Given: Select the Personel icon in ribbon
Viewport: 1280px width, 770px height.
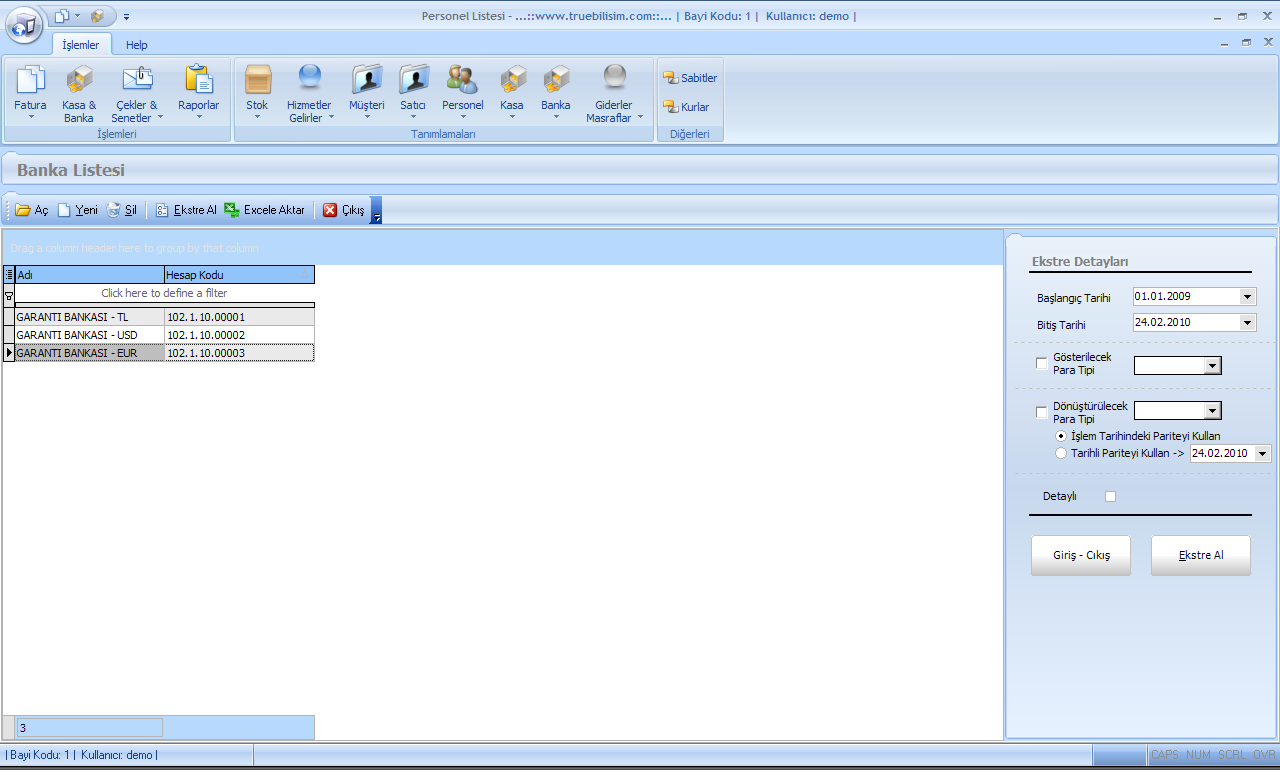Looking at the screenshot, I should coord(462,80).
